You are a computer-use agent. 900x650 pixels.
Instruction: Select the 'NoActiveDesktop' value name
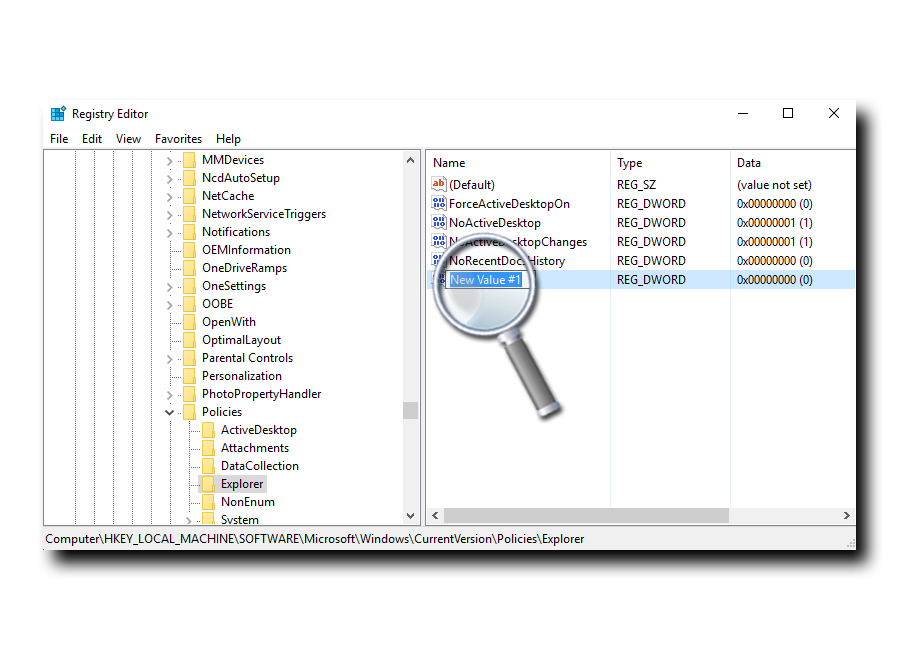click(495, 223)
